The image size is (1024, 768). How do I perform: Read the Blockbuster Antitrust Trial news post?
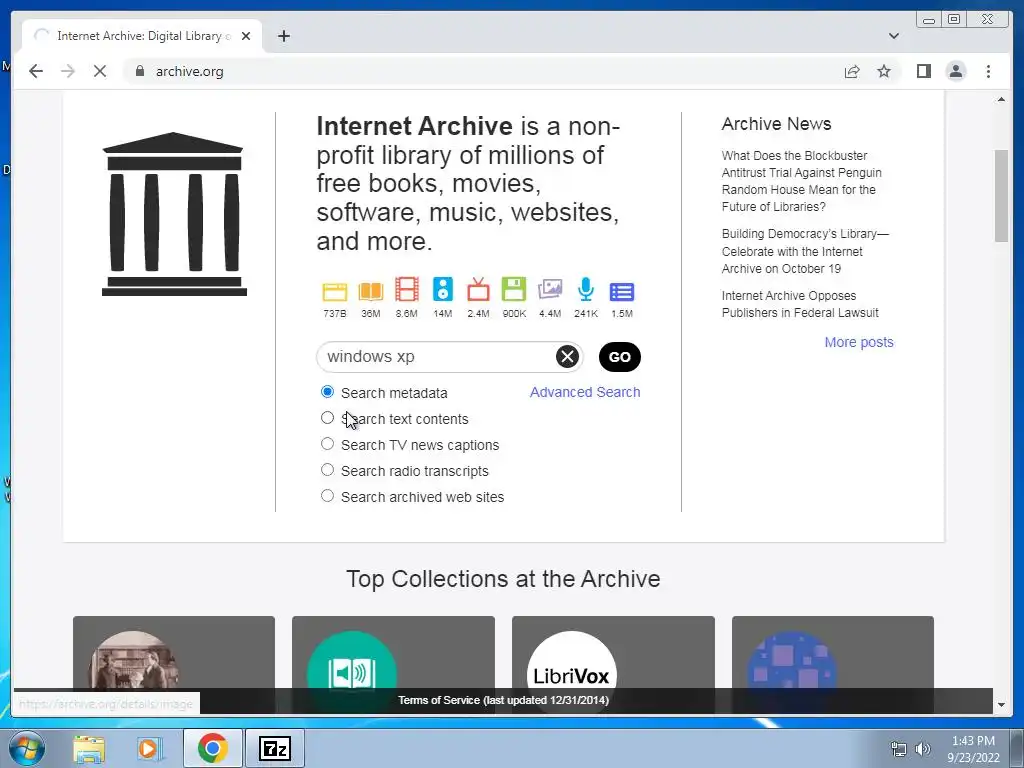[801, 181]
